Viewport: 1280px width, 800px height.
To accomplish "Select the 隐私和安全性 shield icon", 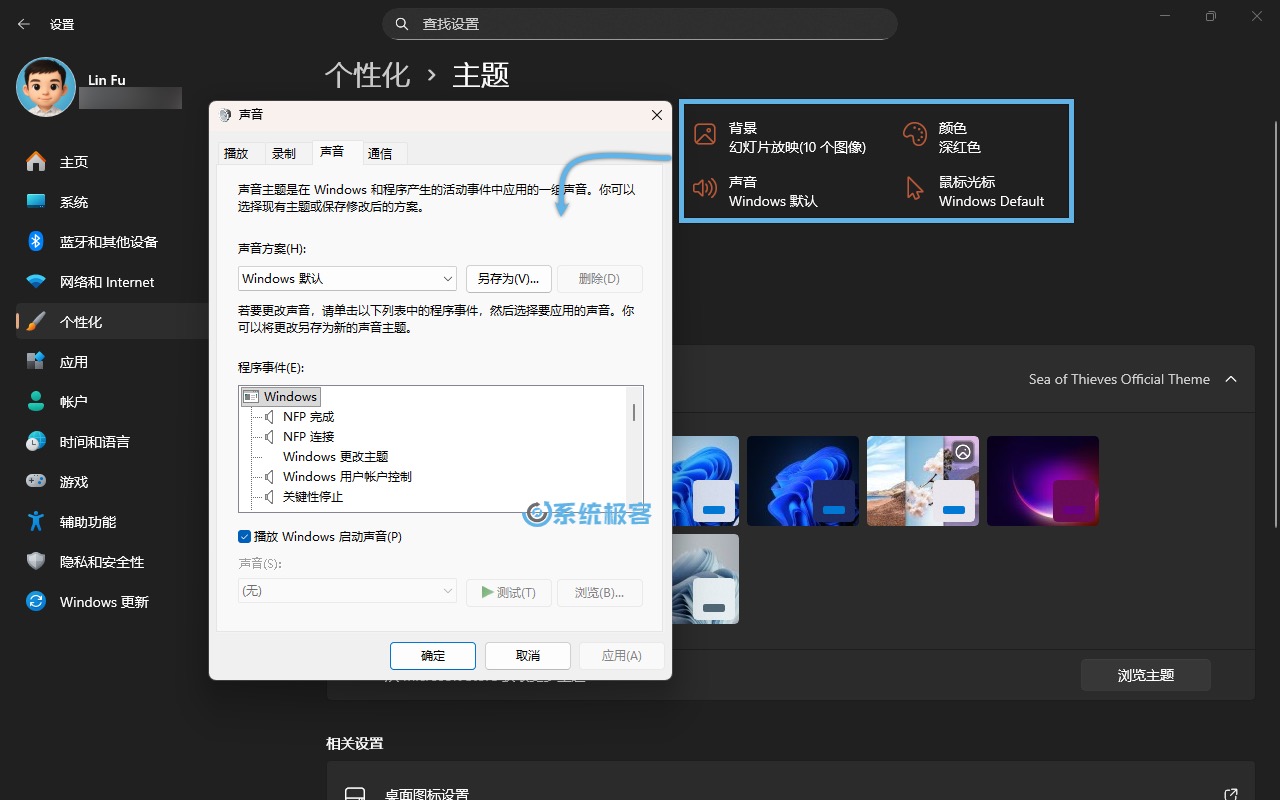I will [x=35, y=561].
